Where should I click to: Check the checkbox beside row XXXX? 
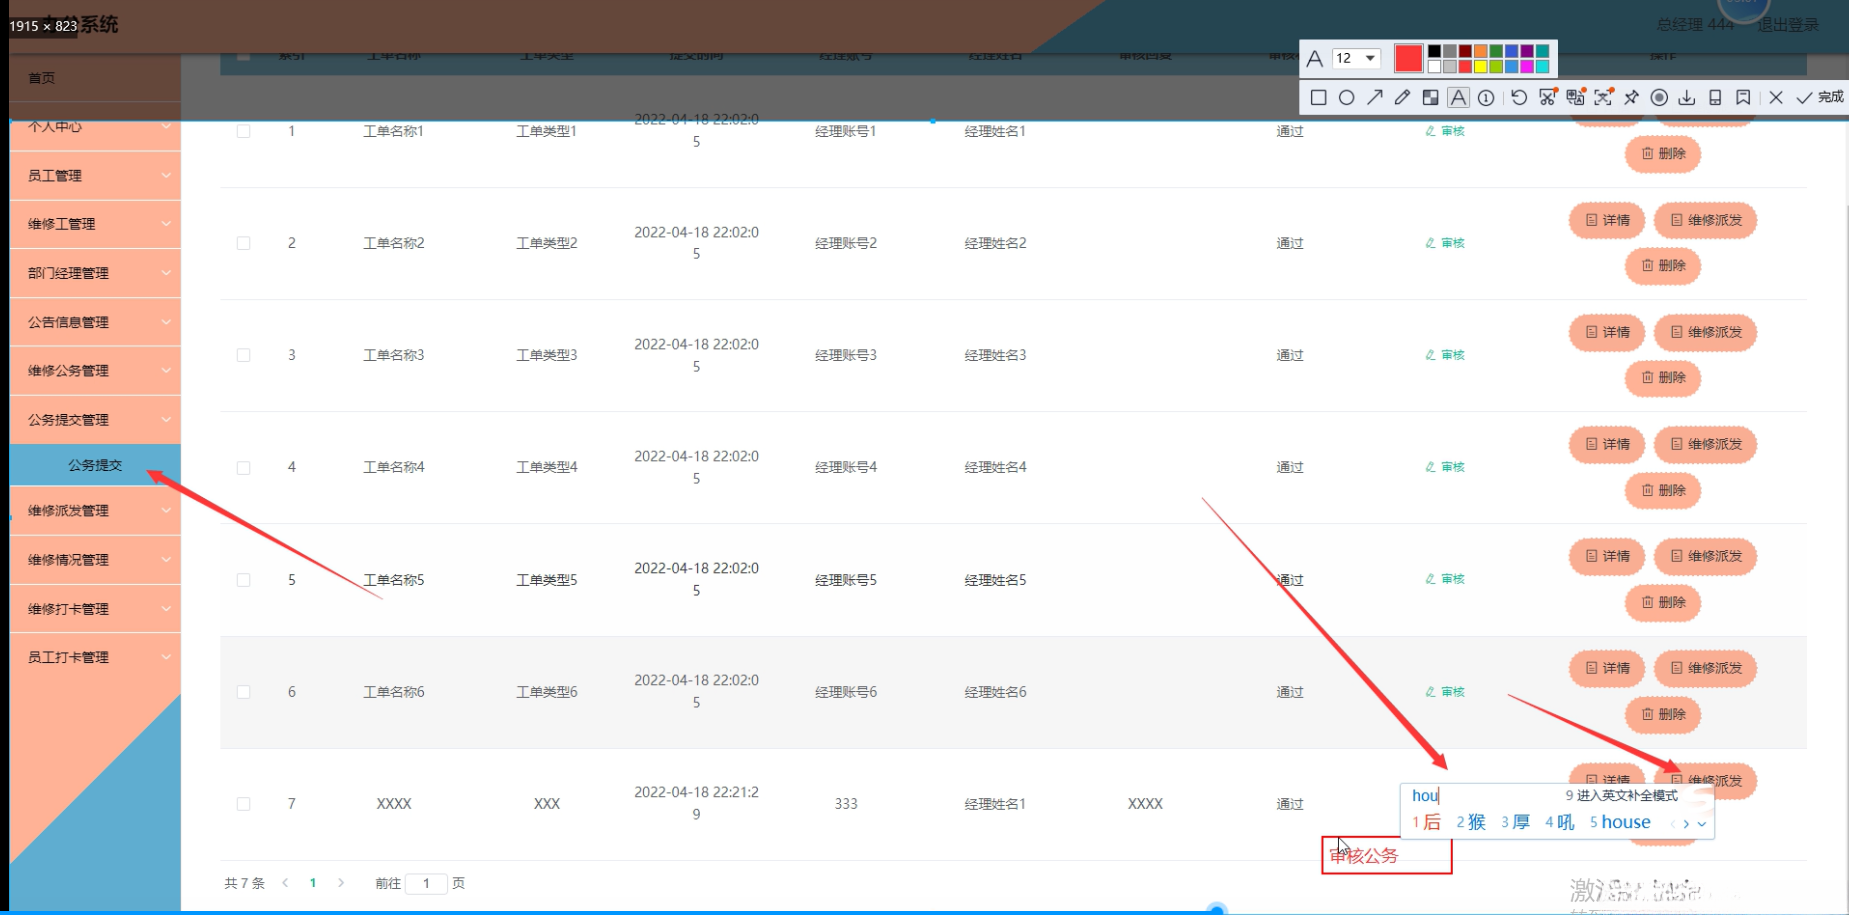(x=243, y=803)
